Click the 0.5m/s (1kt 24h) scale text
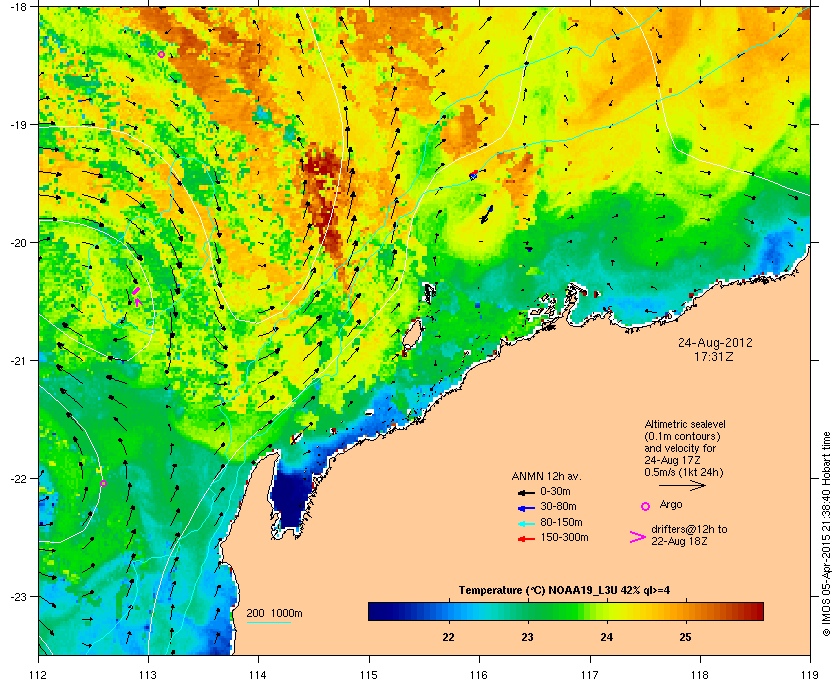Viewport: 840px width, 680px height. tap(684, 473)
